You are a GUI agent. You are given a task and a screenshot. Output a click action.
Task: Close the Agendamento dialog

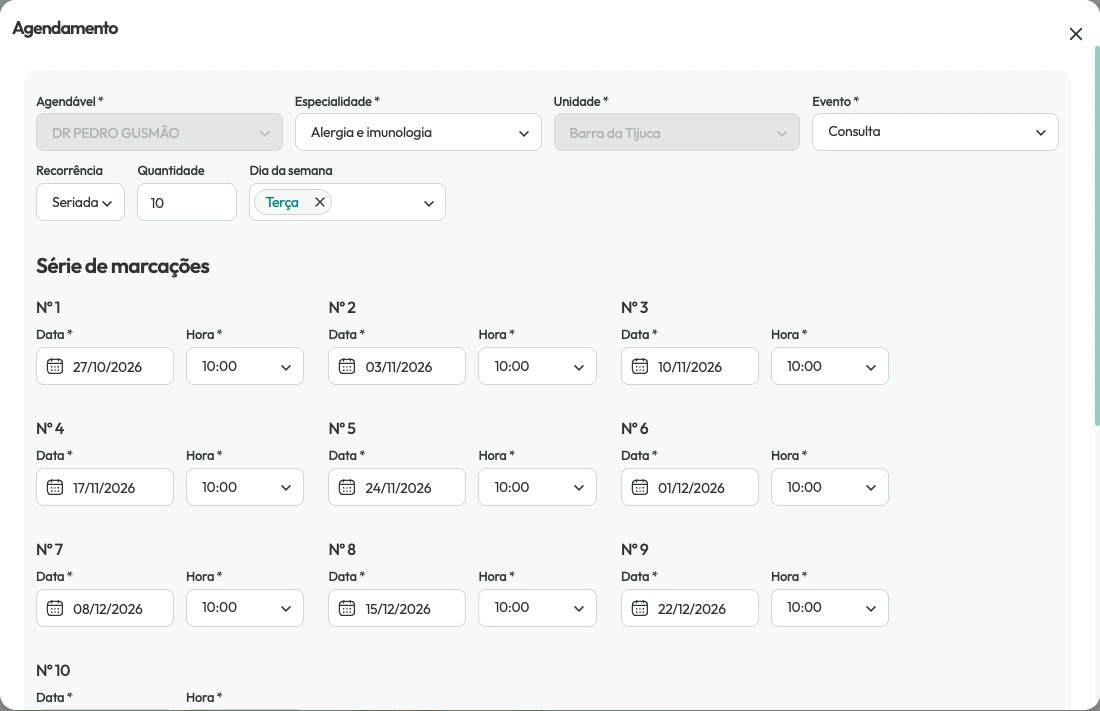(x=1075, y=34)
